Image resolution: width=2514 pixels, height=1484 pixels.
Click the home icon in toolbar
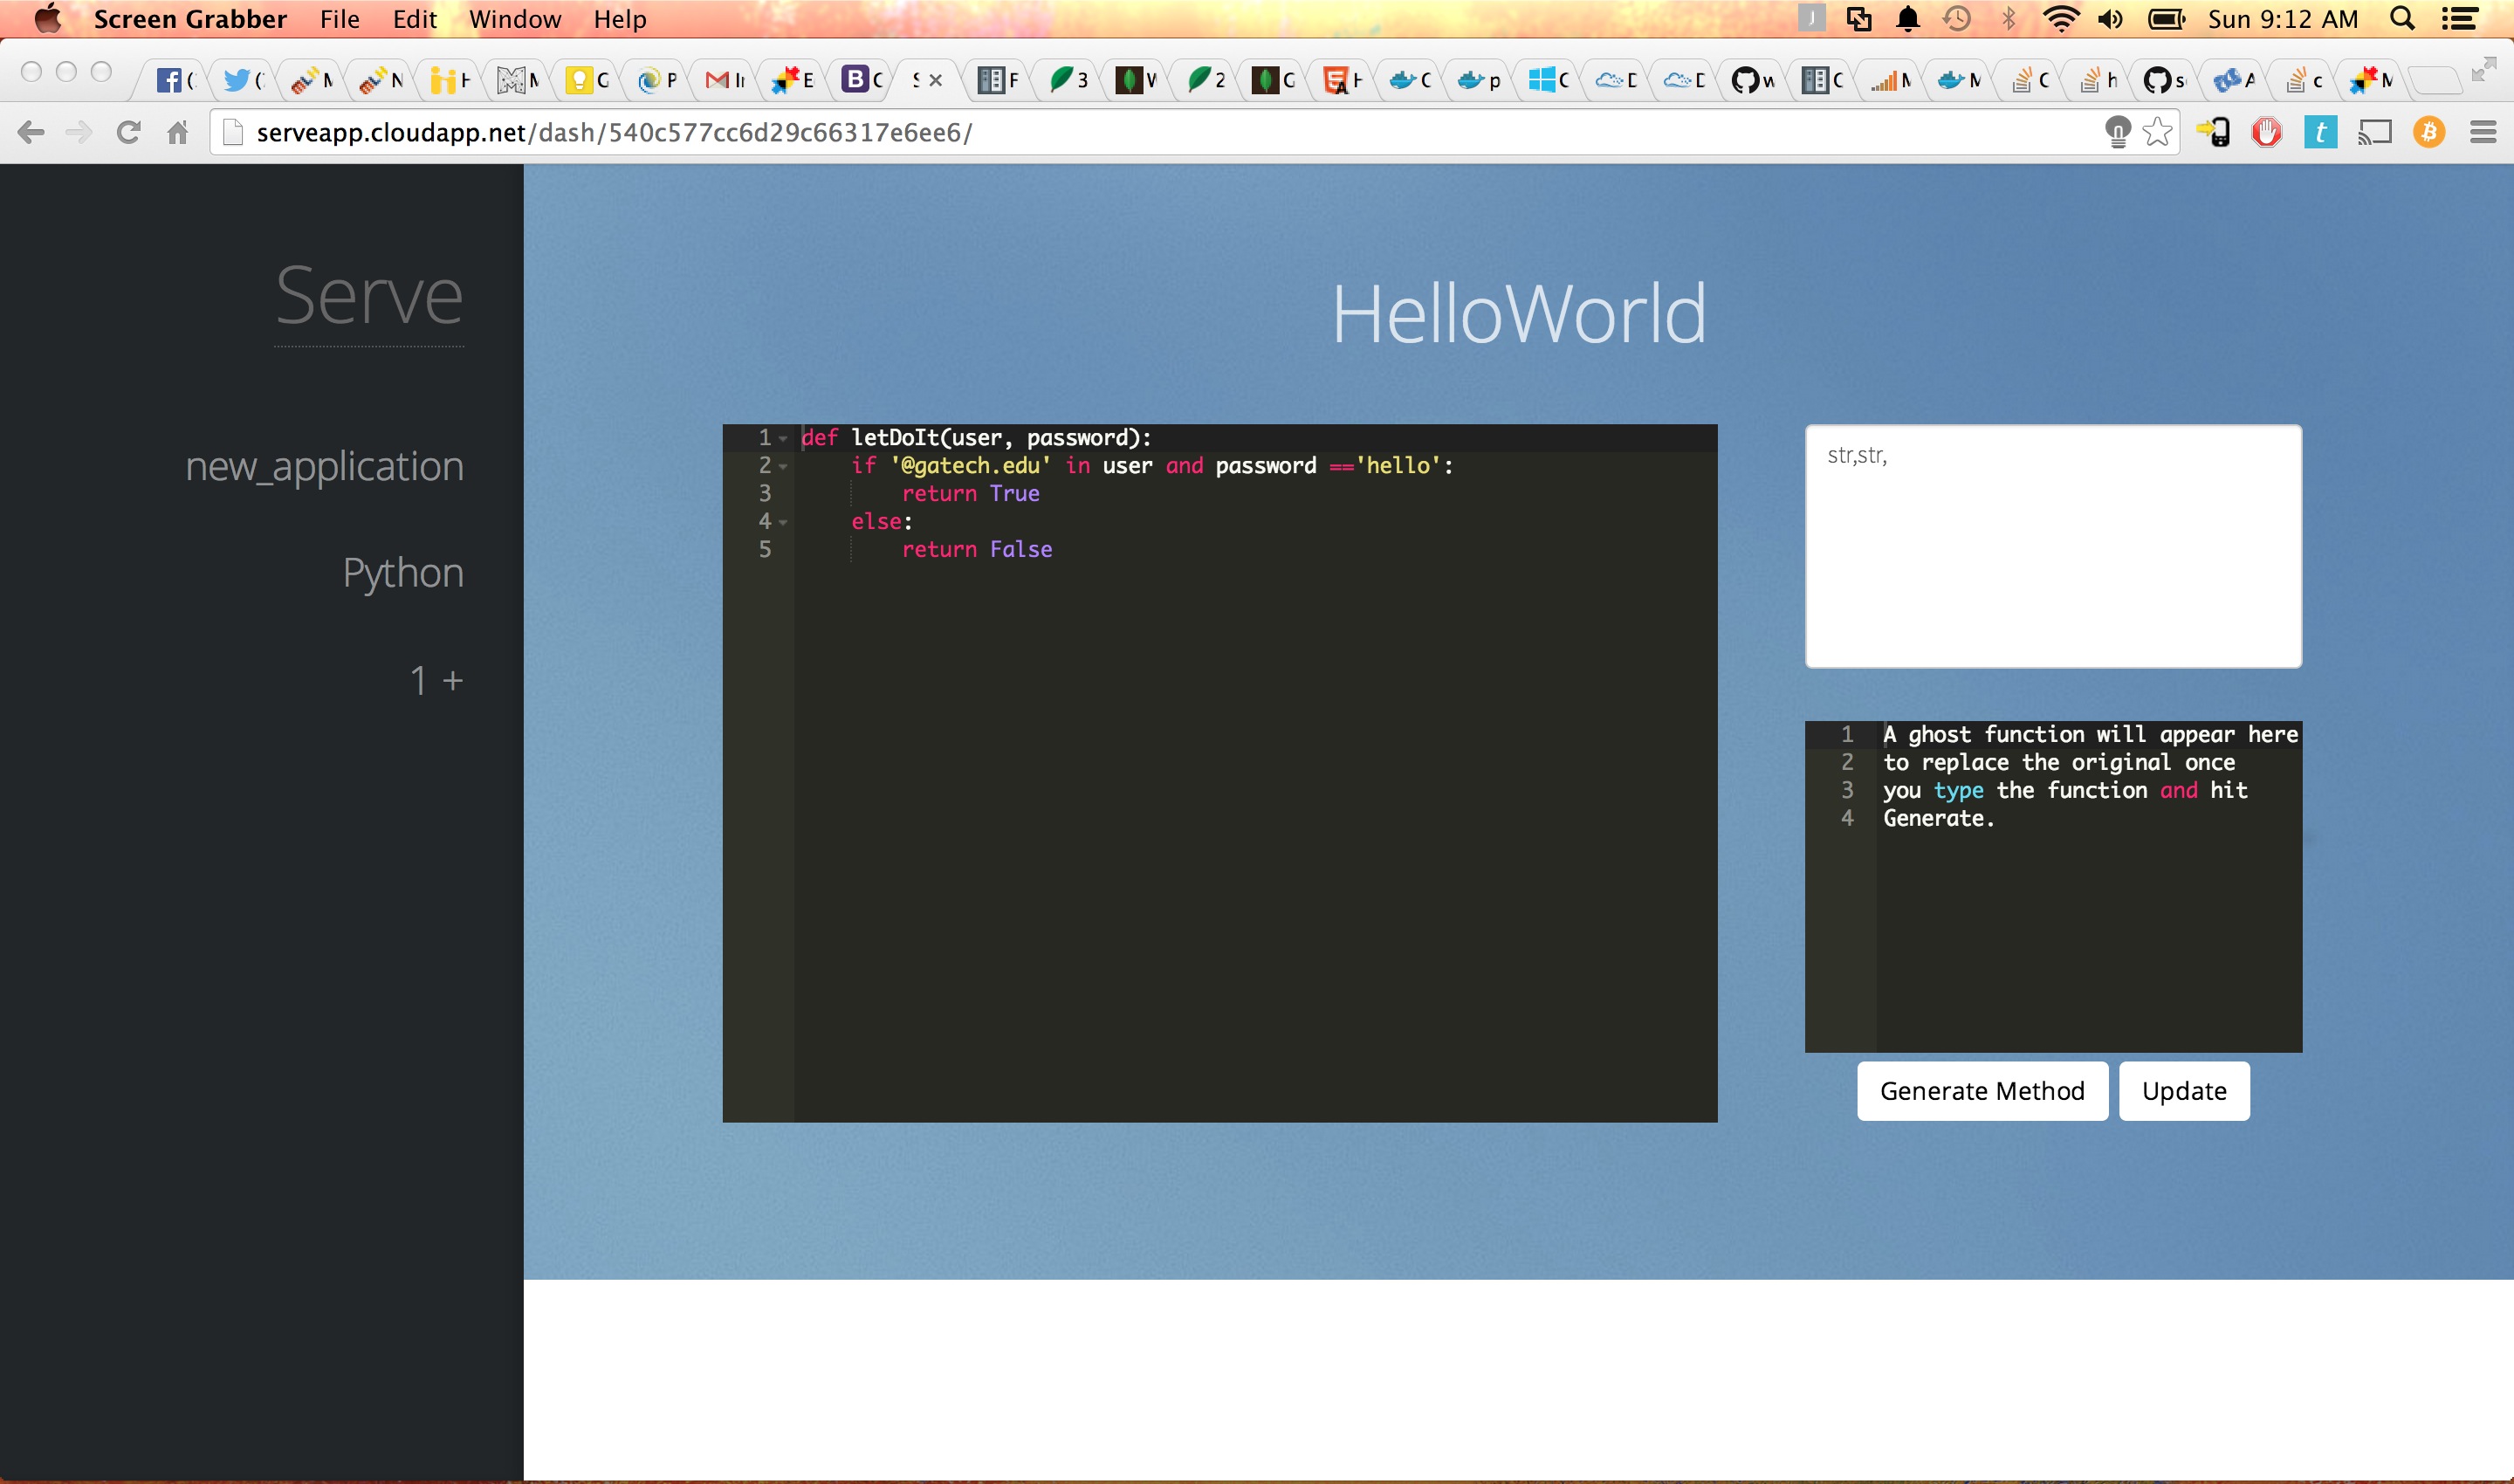click(x=178, y=132)
